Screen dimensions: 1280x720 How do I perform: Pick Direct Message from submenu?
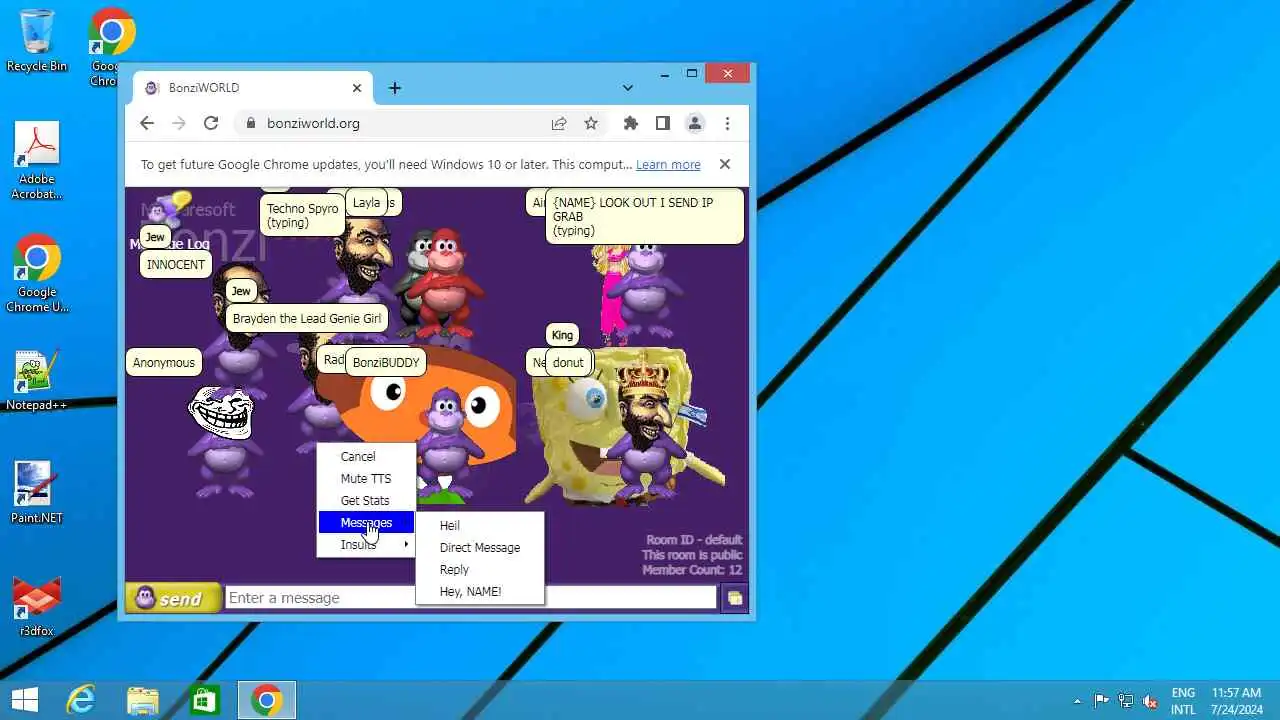tap(480, 548)
